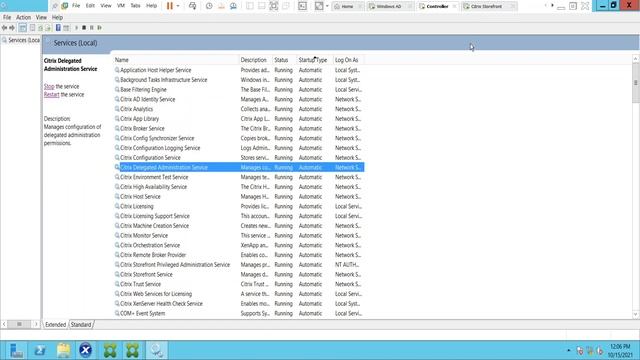Click the Stop the service link
The width and height of the screenshot is (640, 360).
coord(49,87)
